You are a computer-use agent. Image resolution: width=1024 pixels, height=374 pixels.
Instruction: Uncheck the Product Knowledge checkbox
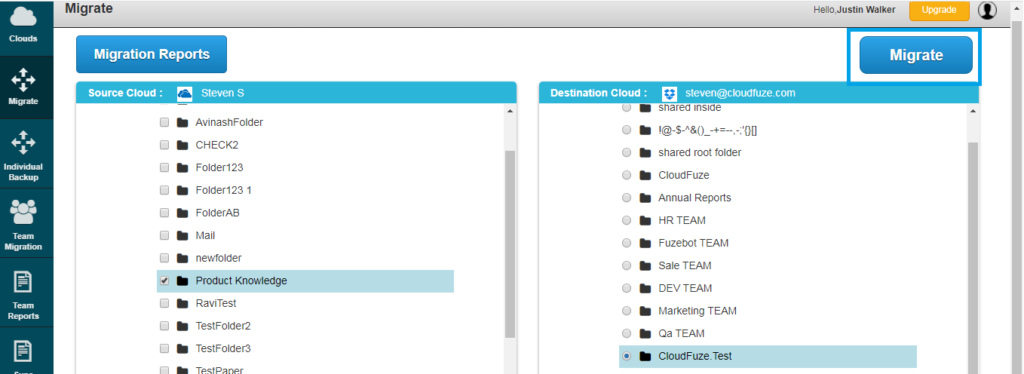click(165, 281)
